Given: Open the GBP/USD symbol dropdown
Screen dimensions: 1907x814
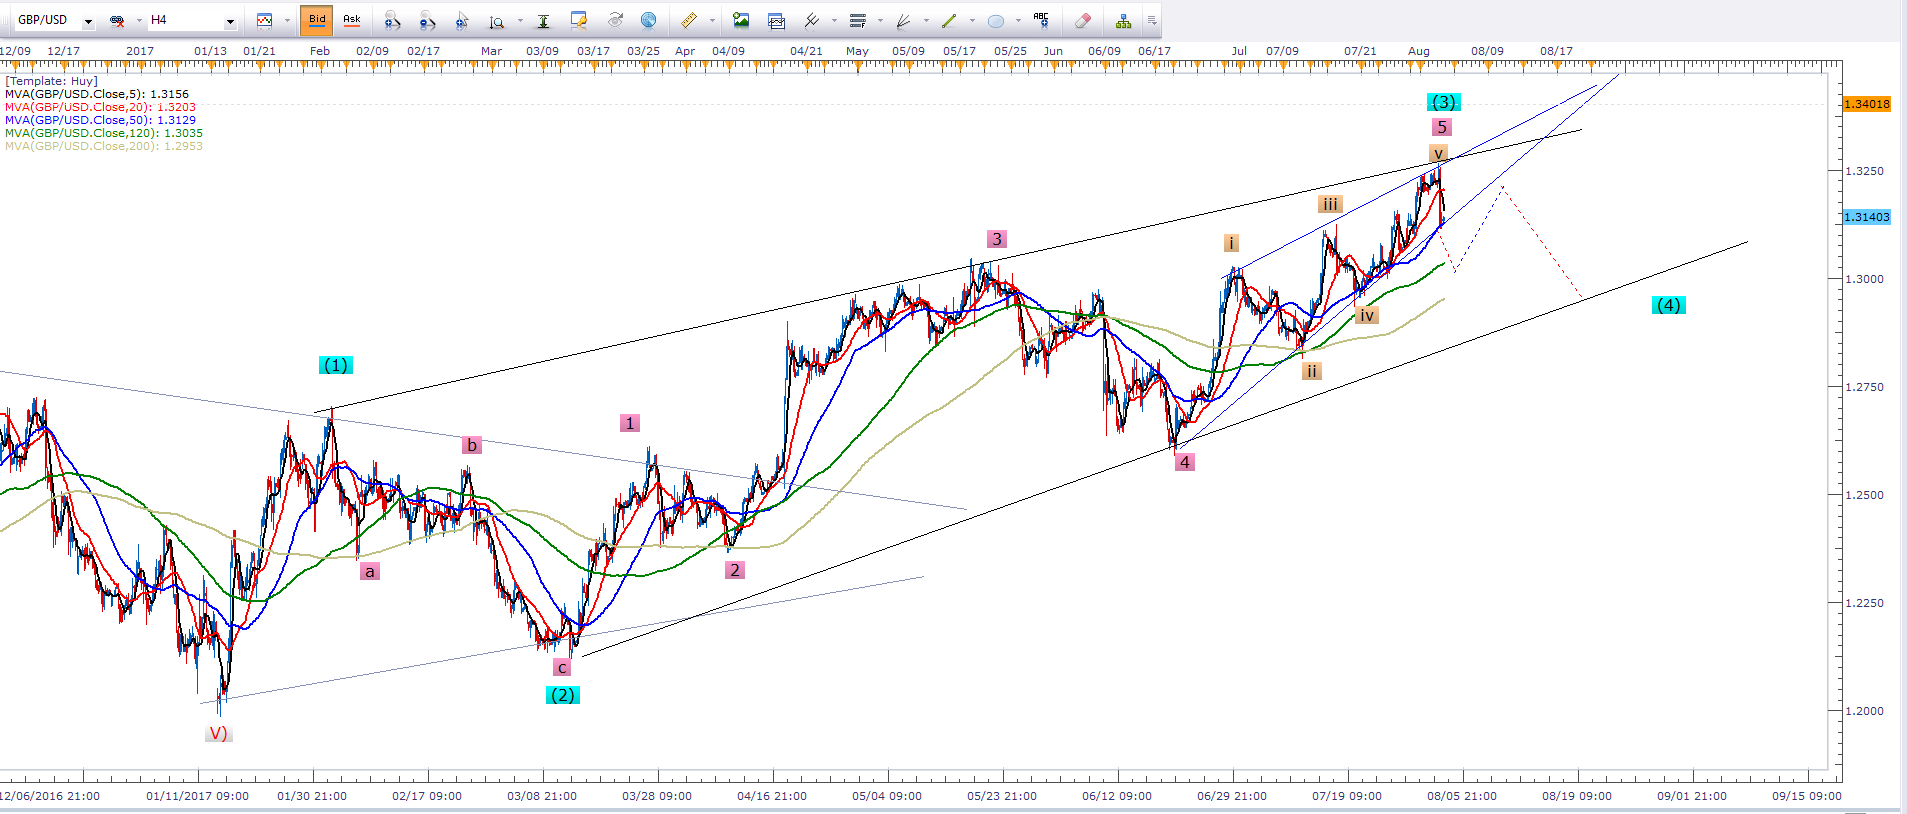Looking at the screenshot, I should click(x=88, y=21).
